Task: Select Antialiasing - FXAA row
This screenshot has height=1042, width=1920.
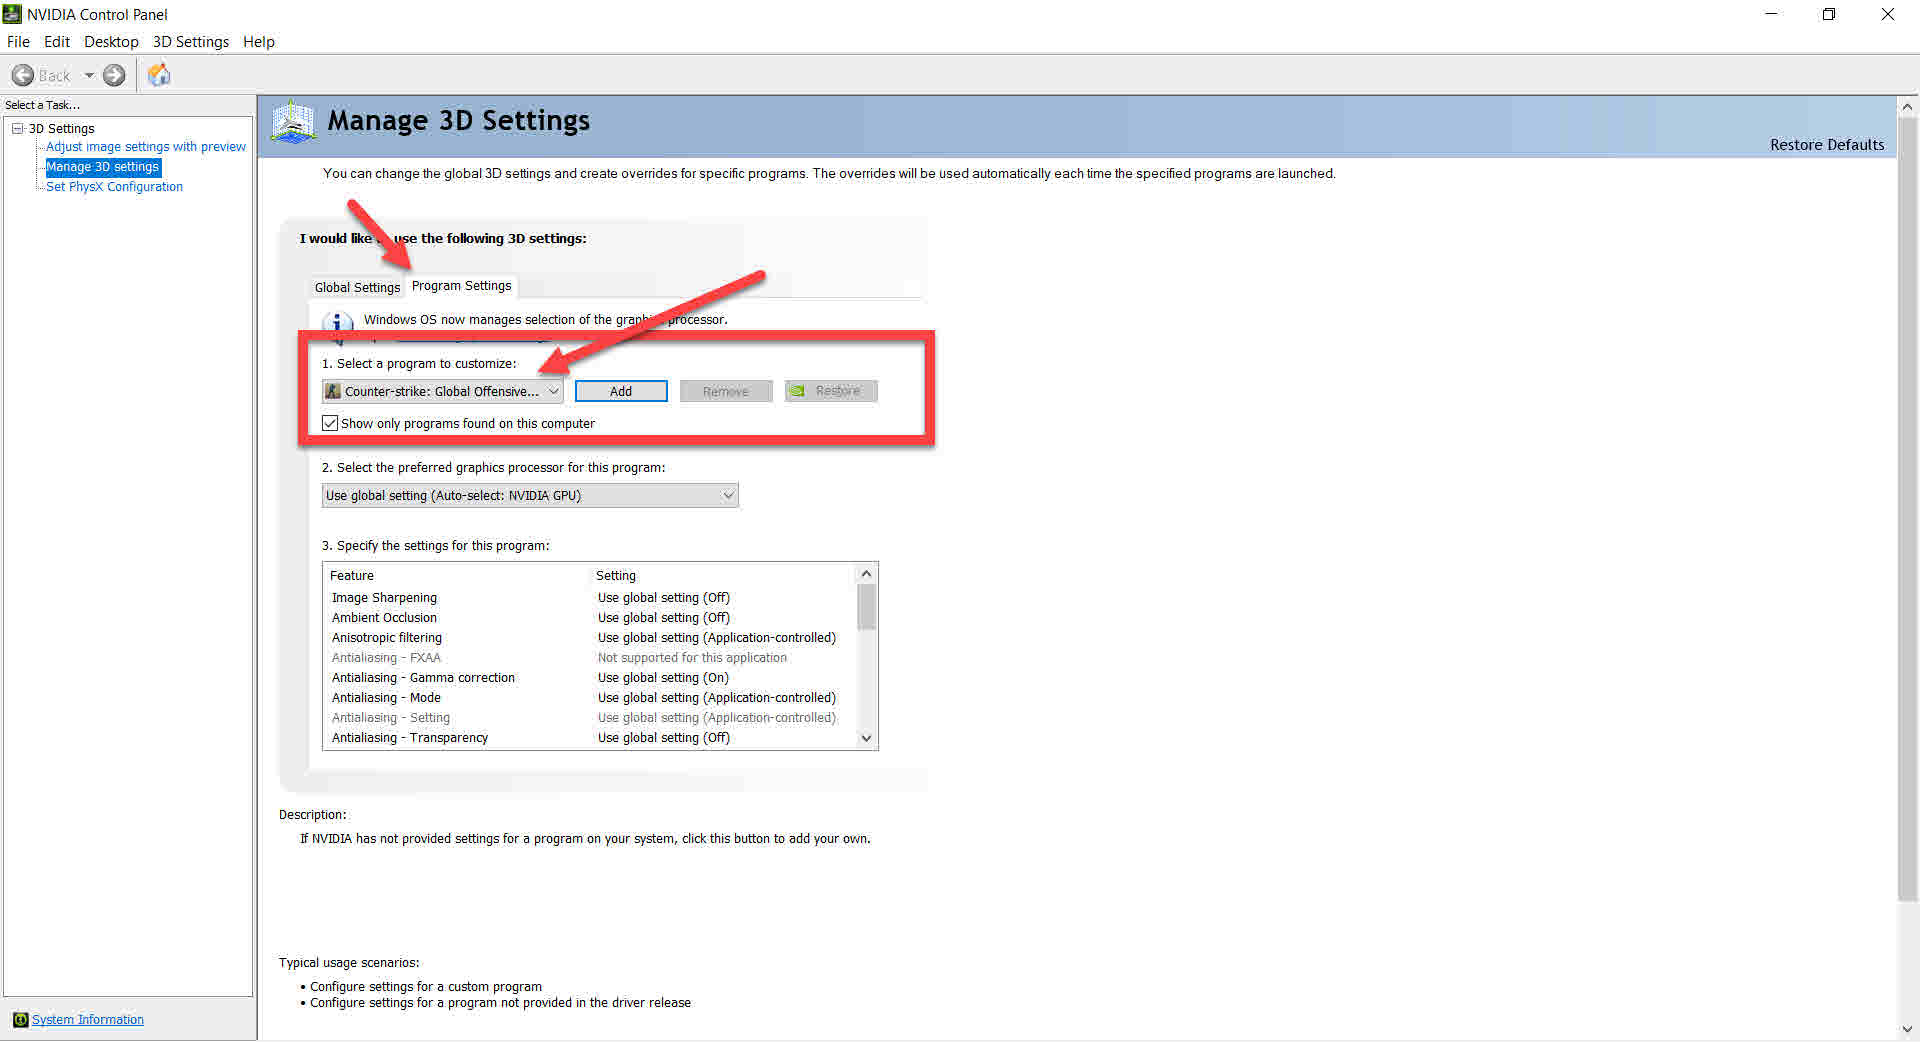Action: (590, 658)
